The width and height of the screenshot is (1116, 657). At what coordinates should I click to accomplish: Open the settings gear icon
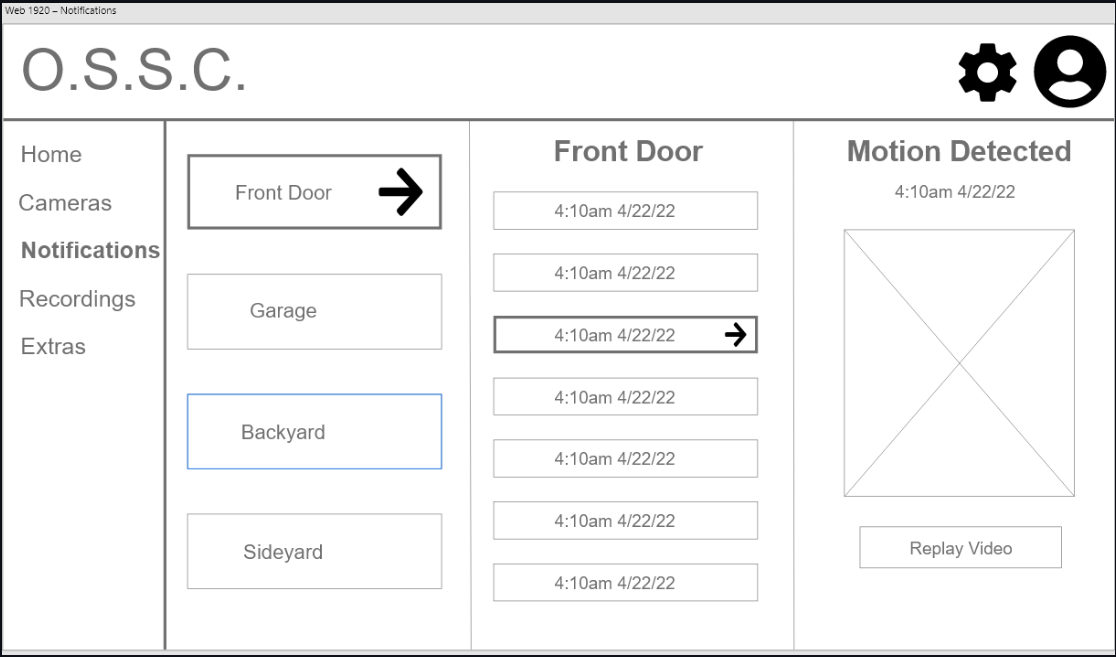pyautogui.click(x=986, y=71)
